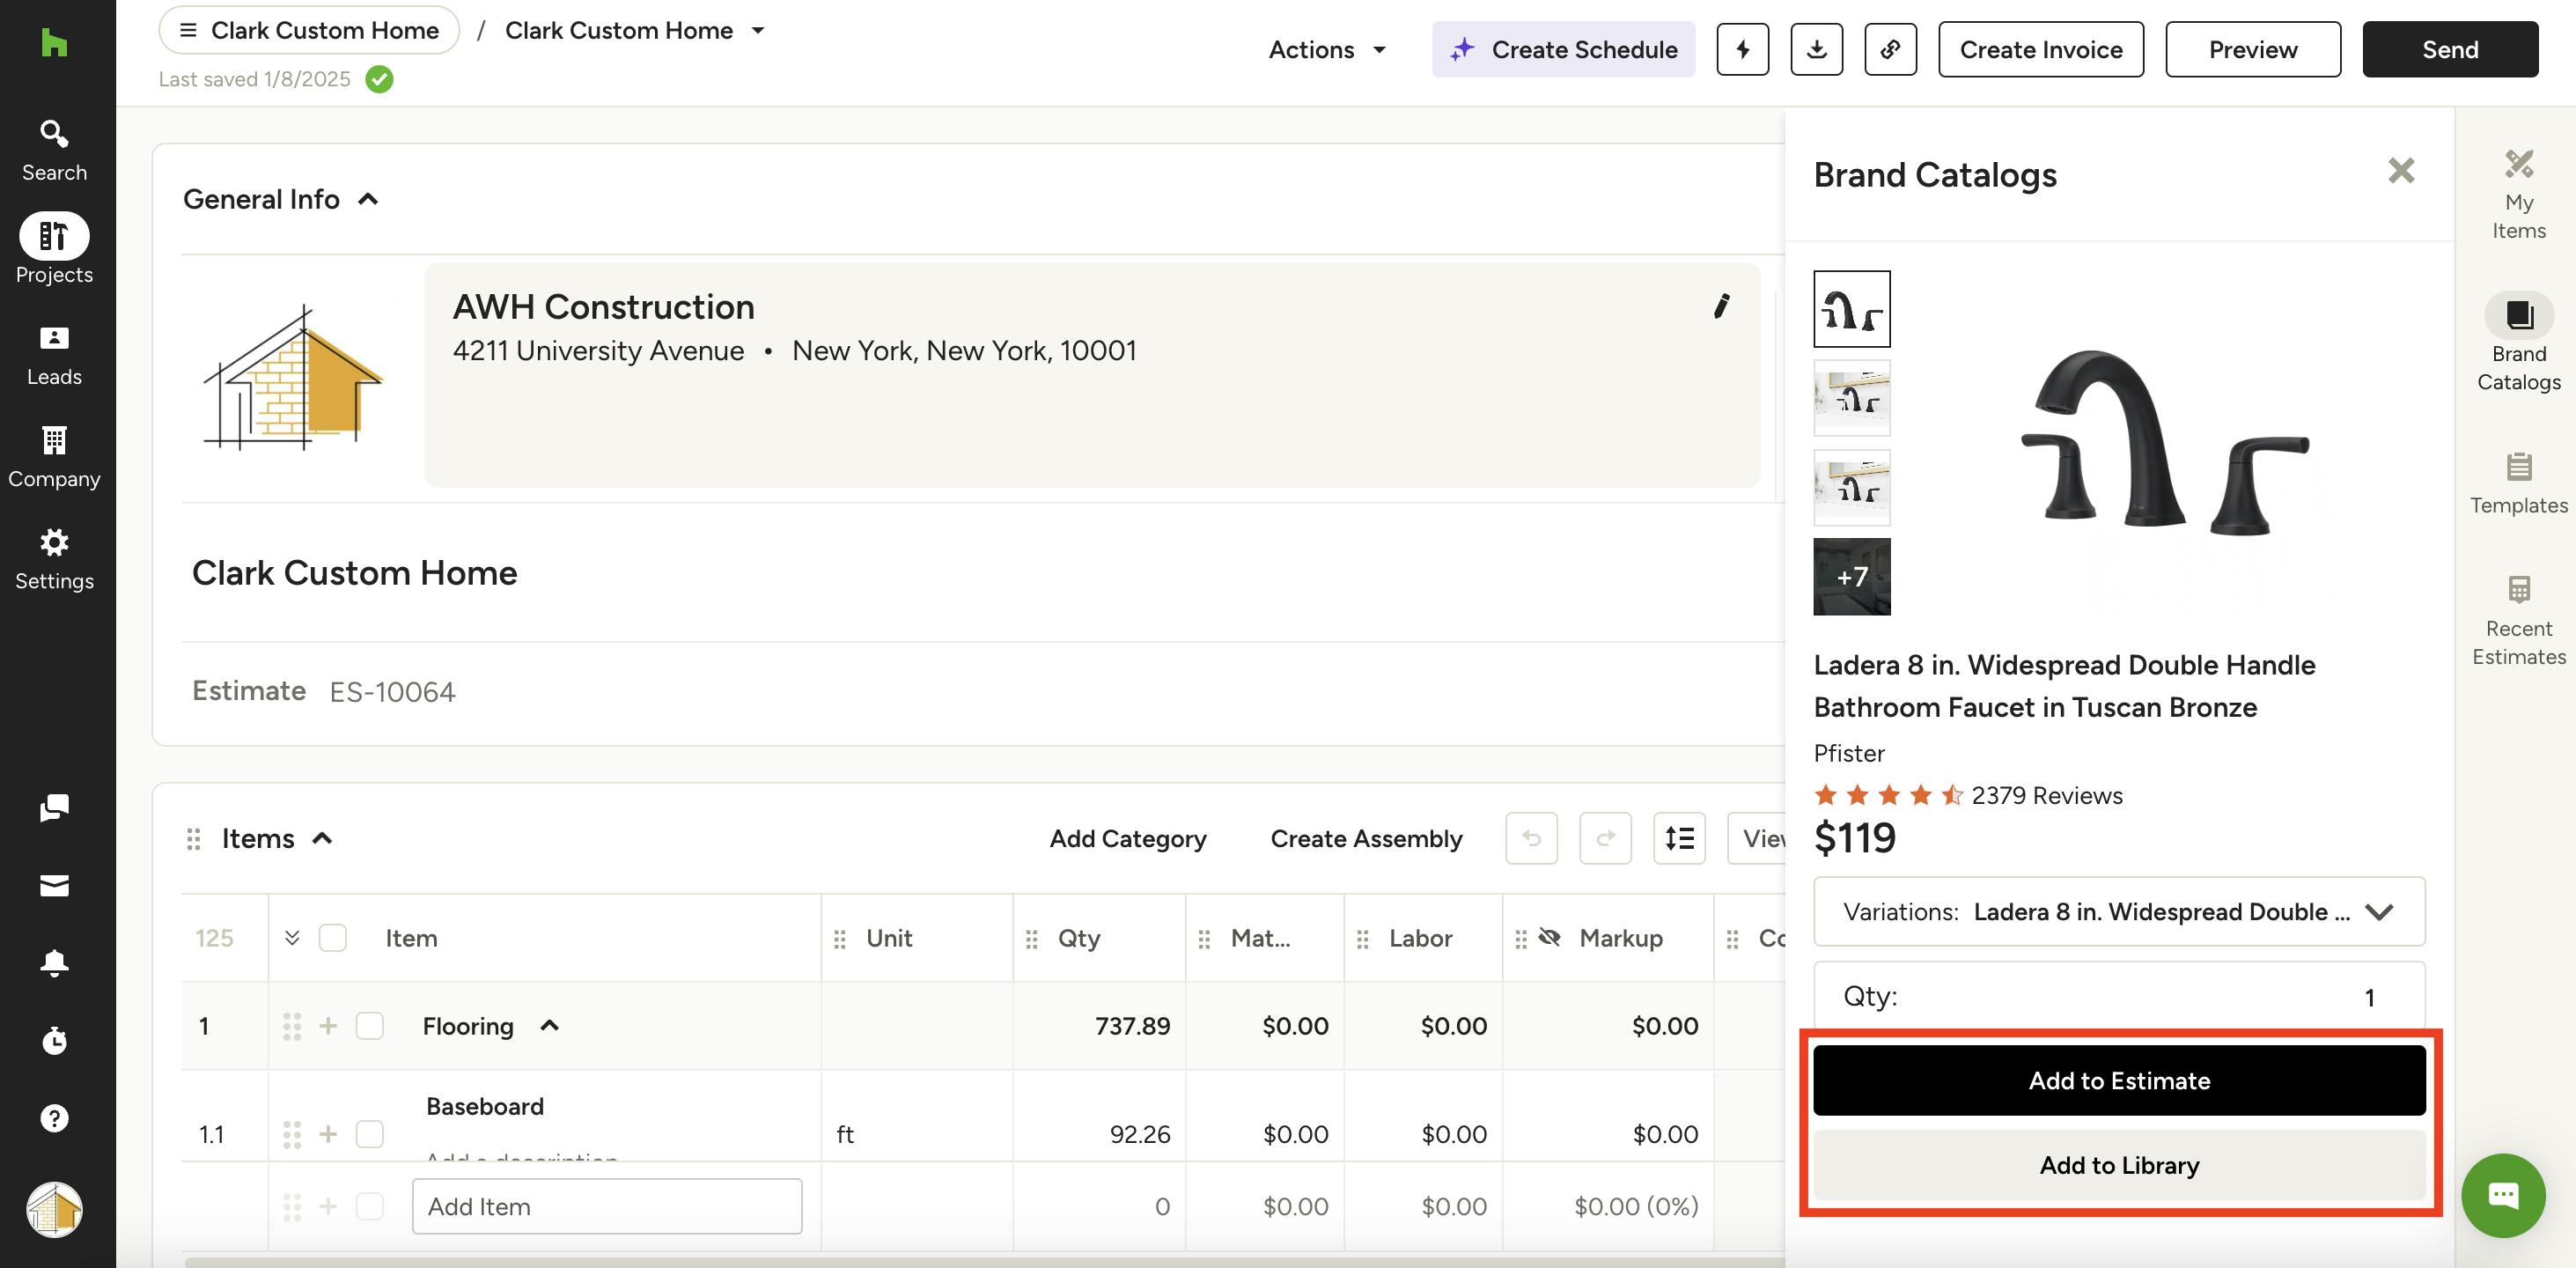The width and height of the screenshot is (2576, 1268).
Task: Click the lightning bolt quick action button
Action: click(x=1742, y=49)
